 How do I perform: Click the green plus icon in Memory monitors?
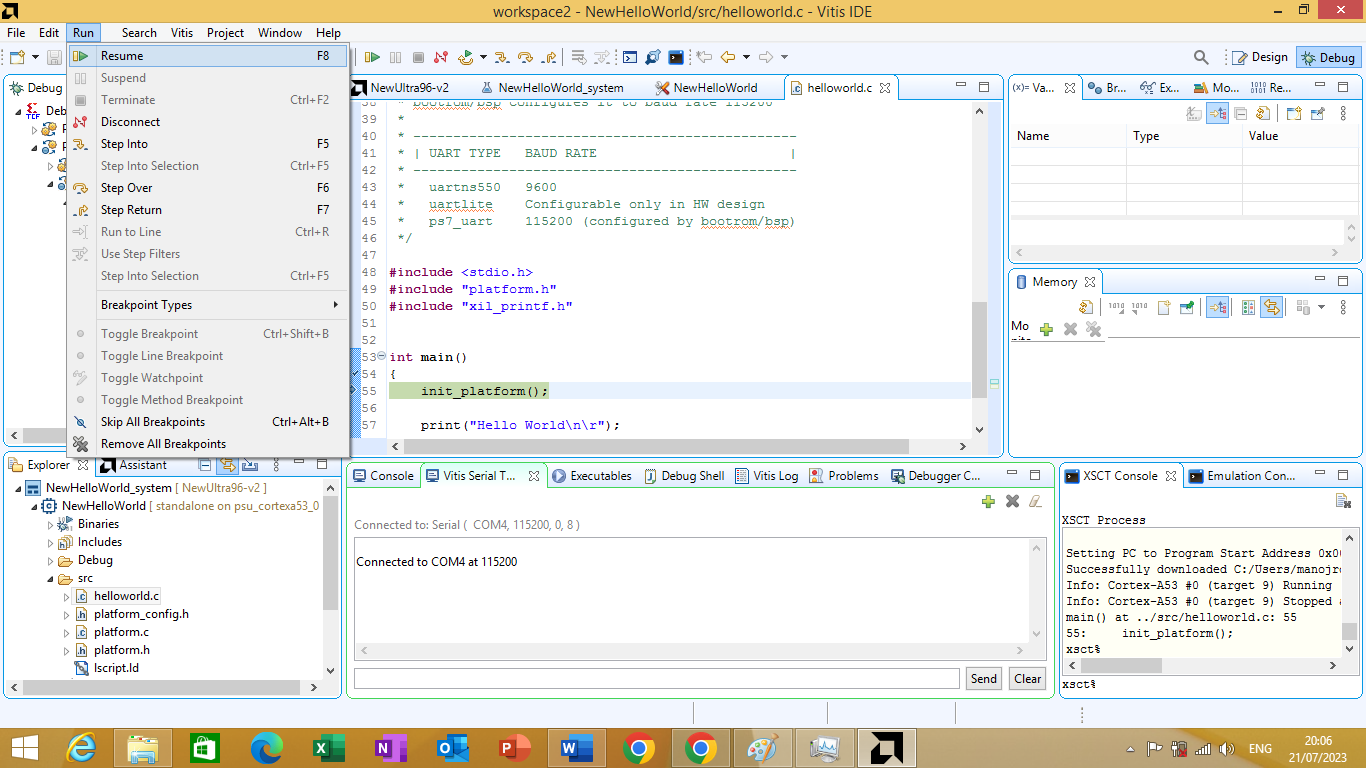(x=1046, y=328)
